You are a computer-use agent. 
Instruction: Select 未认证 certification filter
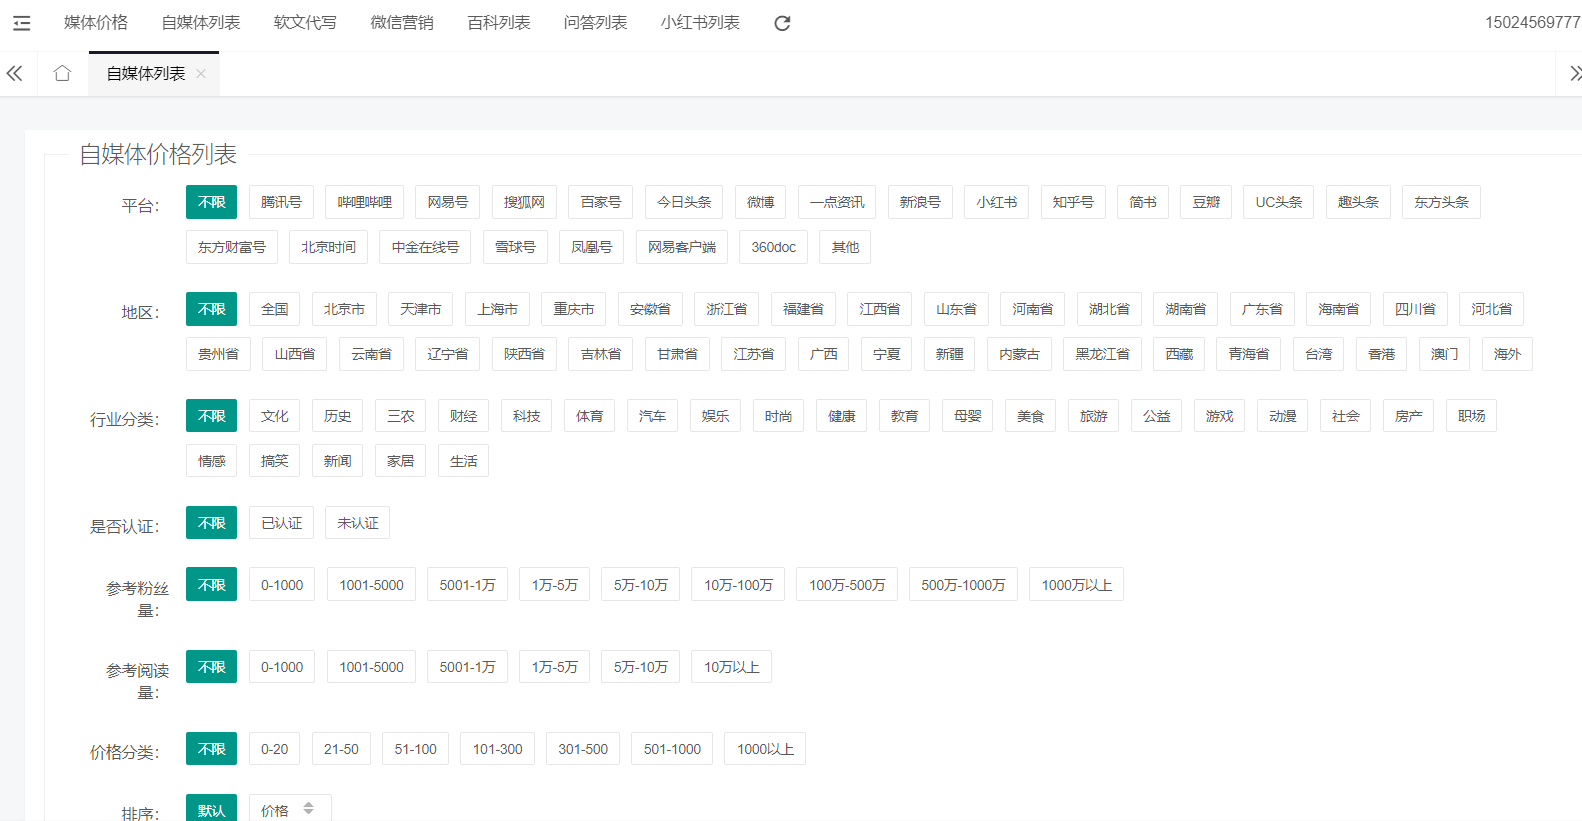[357, 523]
